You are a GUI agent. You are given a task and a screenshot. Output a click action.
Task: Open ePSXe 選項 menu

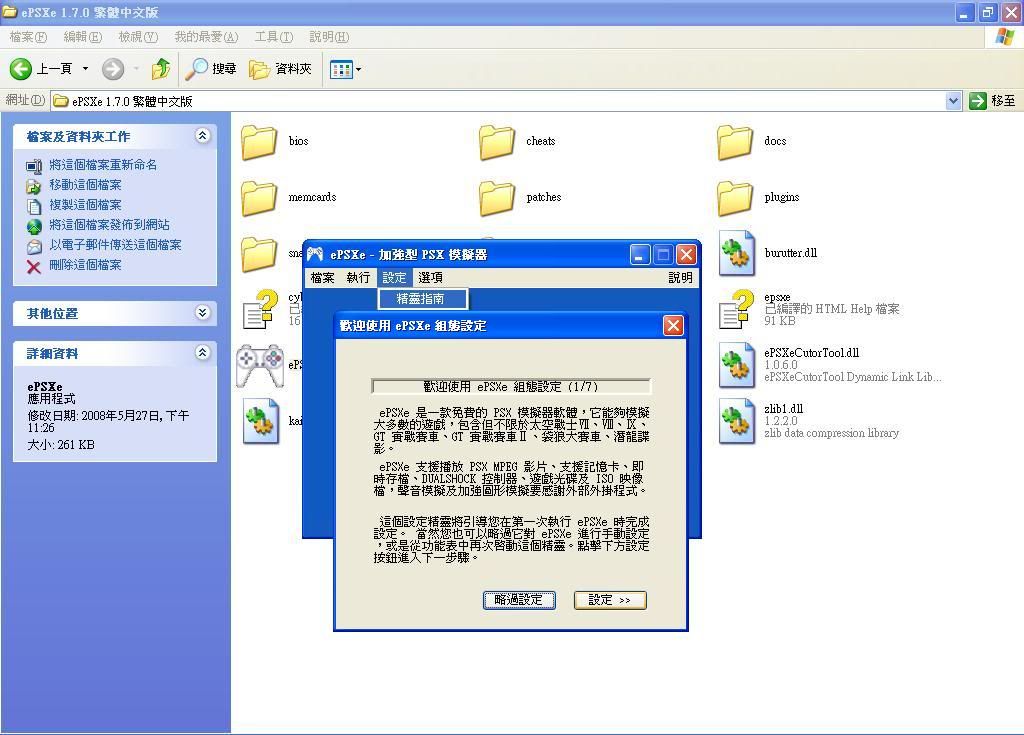tap(430, 278)
